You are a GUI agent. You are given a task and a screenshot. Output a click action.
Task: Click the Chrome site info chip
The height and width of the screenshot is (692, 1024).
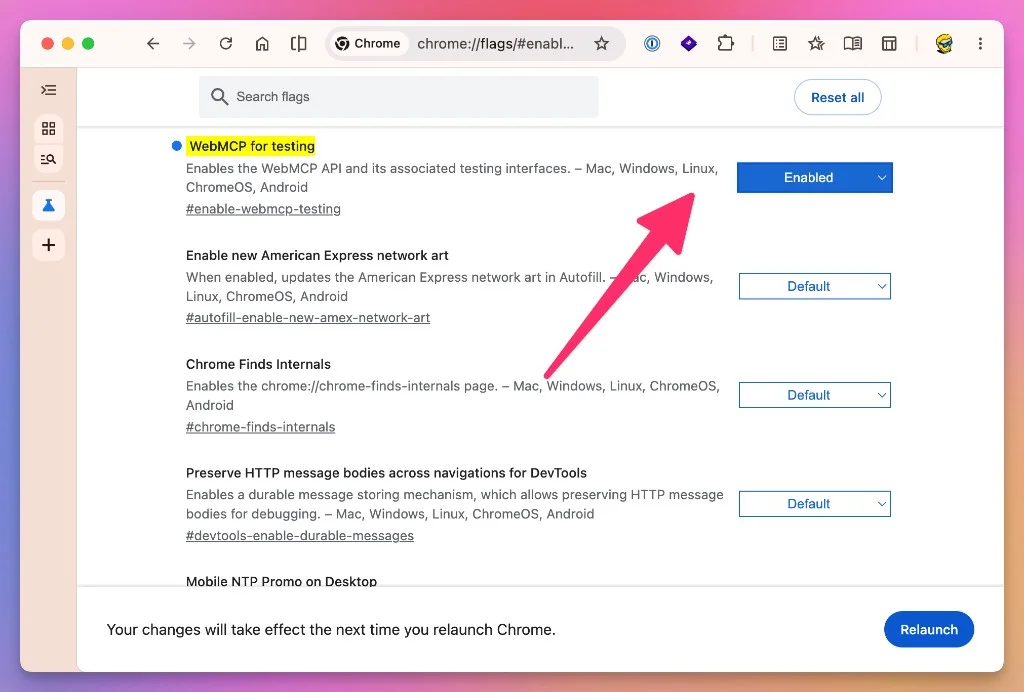pos(368,44)
